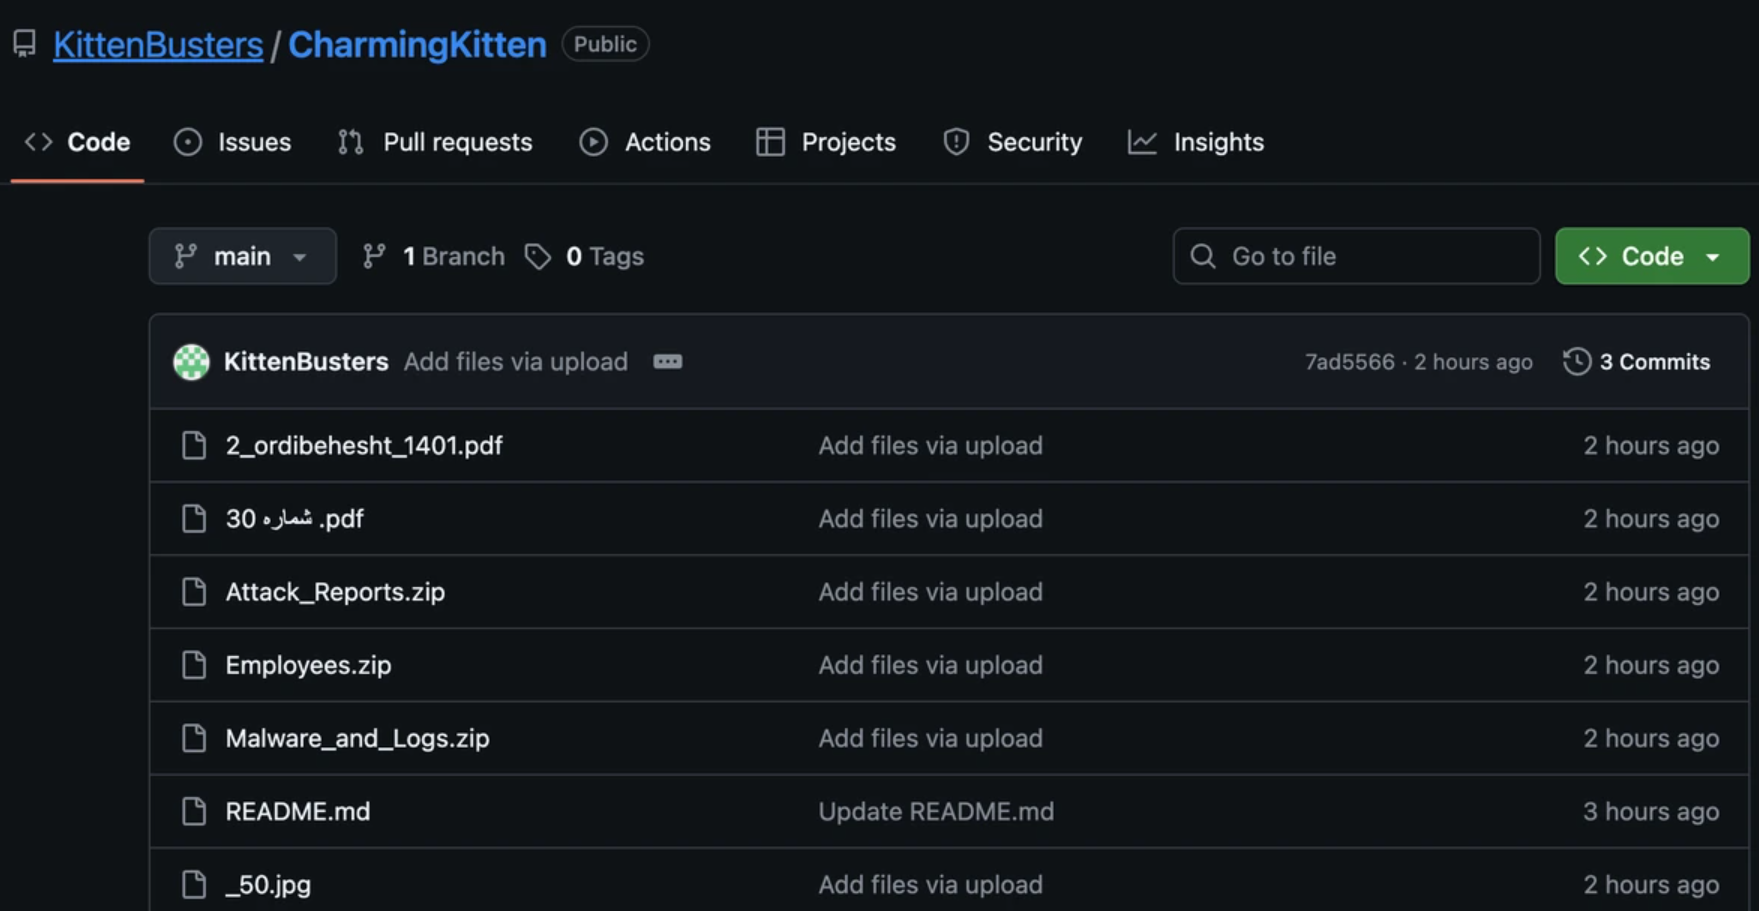Switch to the Issues tab
The image size is (1759, 911).
coord(233,142)
